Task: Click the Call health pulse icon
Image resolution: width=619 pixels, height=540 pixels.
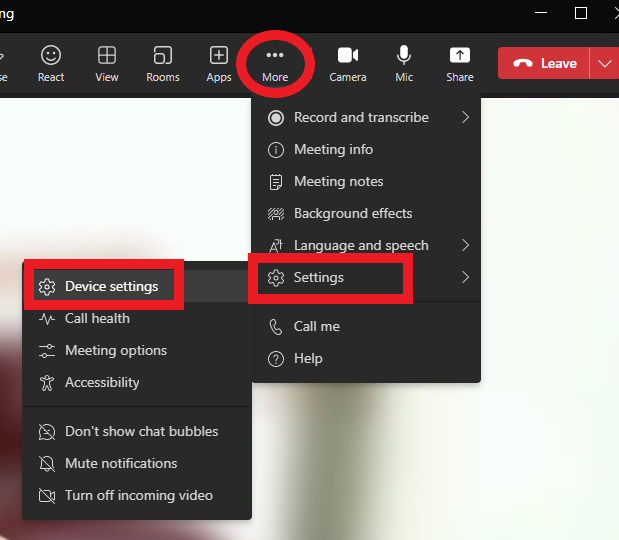Action: [x=47, y=319]
